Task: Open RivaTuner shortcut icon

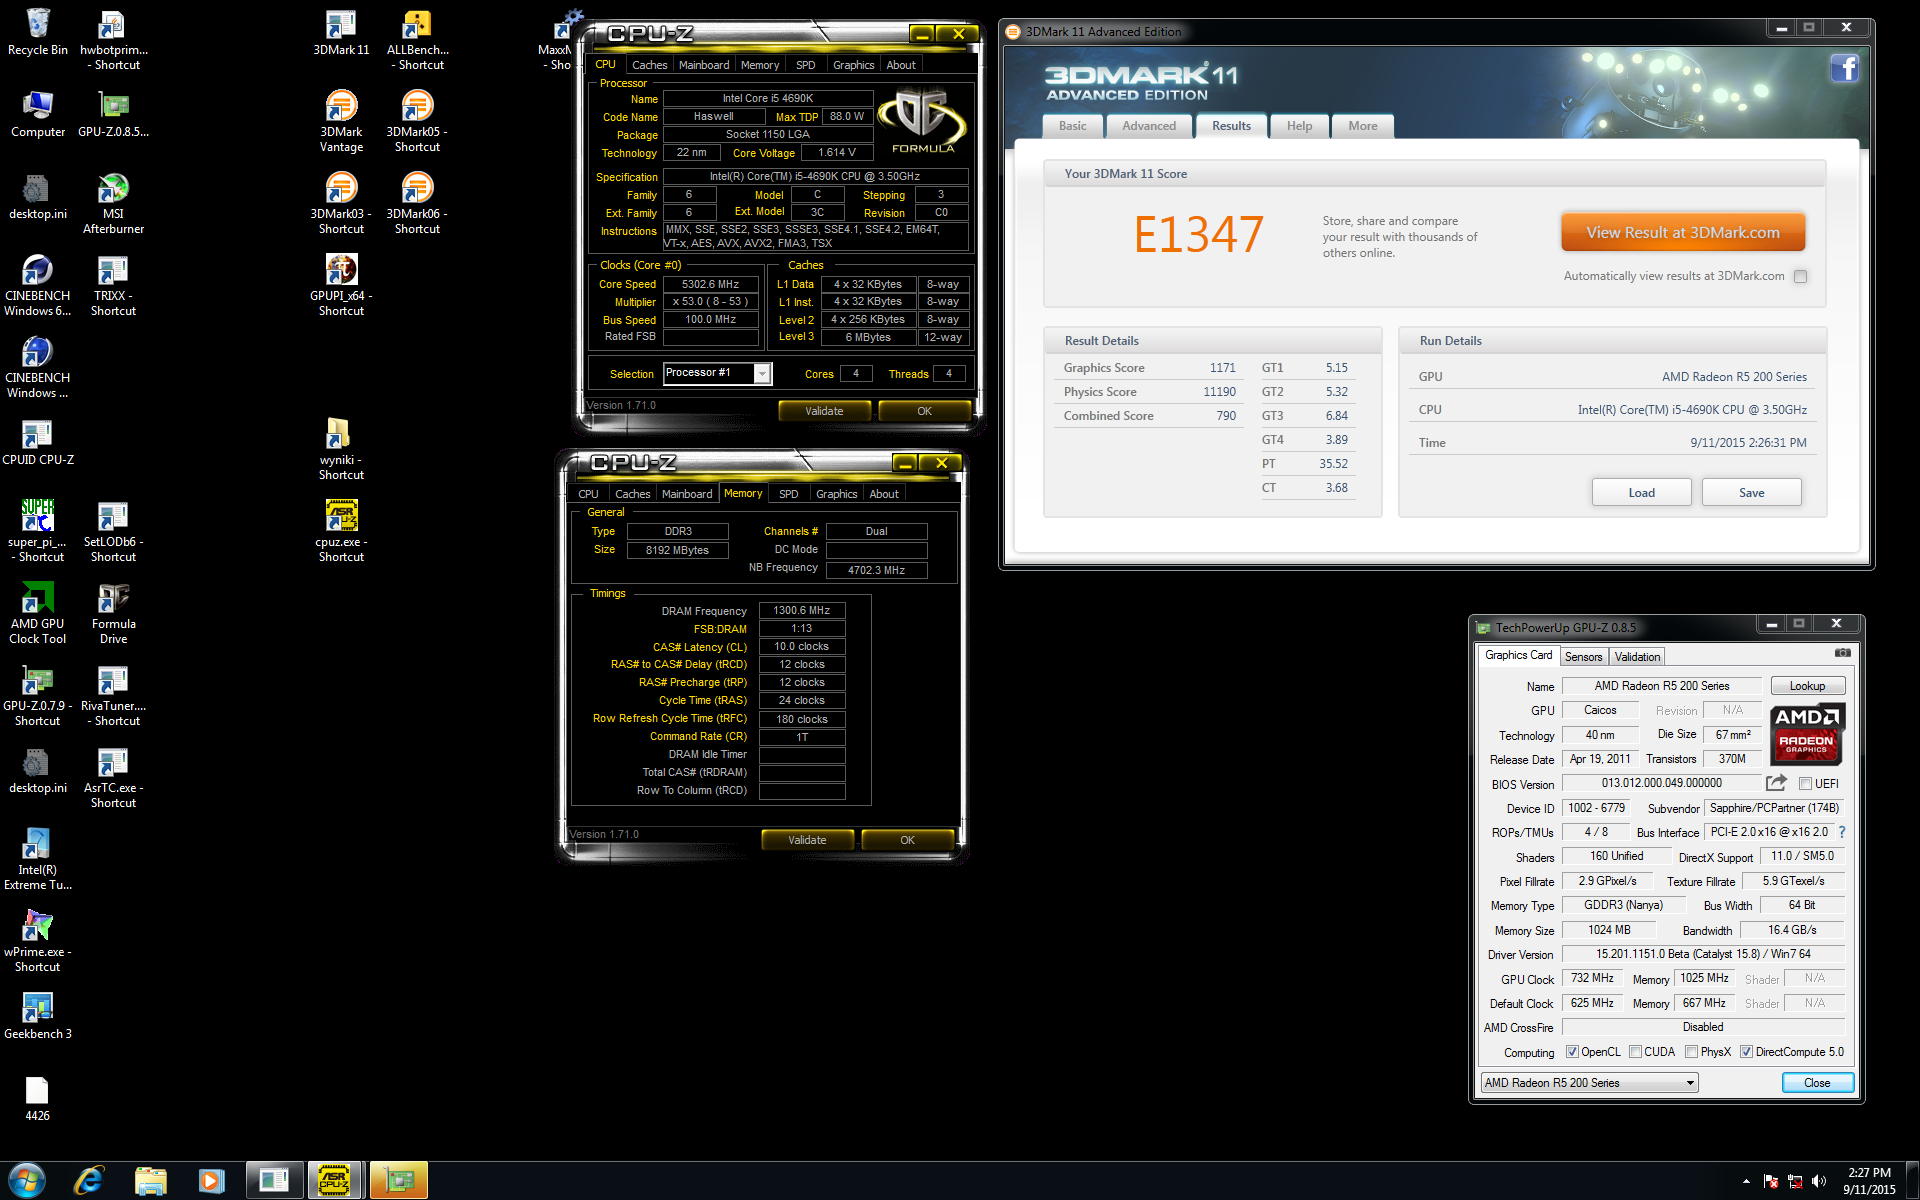Action: [x=113, y=696]
